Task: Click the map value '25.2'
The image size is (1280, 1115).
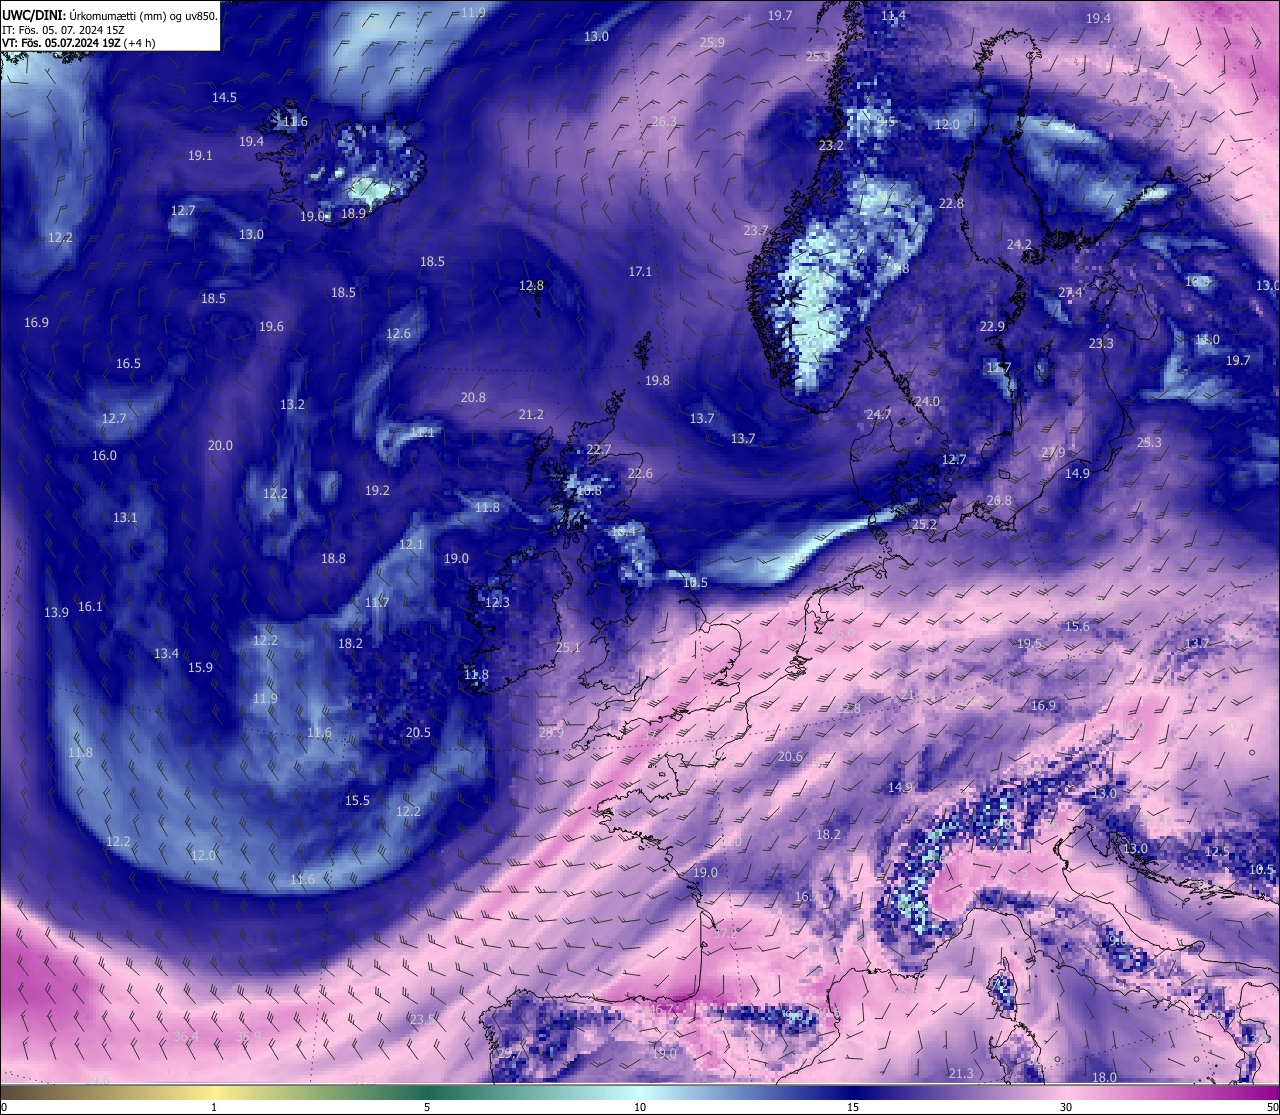Action: [924, 525]
